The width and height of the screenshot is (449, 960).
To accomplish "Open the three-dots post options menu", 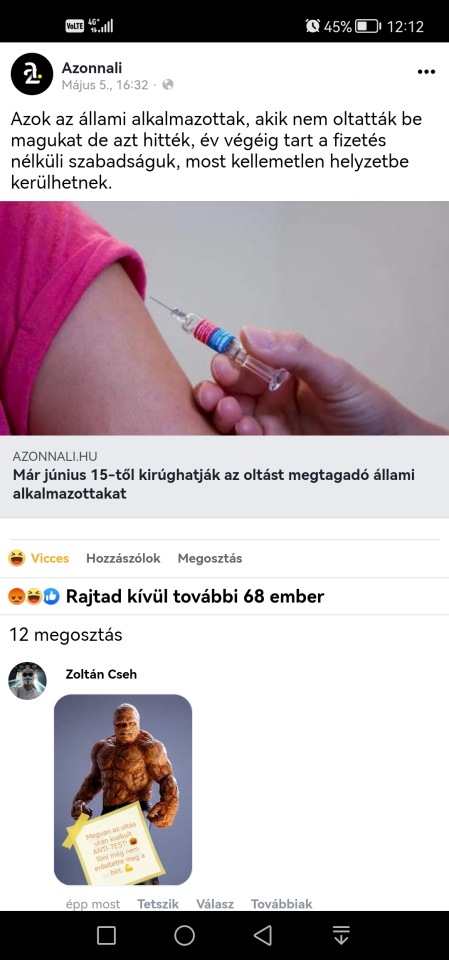I will click(426, 72).
